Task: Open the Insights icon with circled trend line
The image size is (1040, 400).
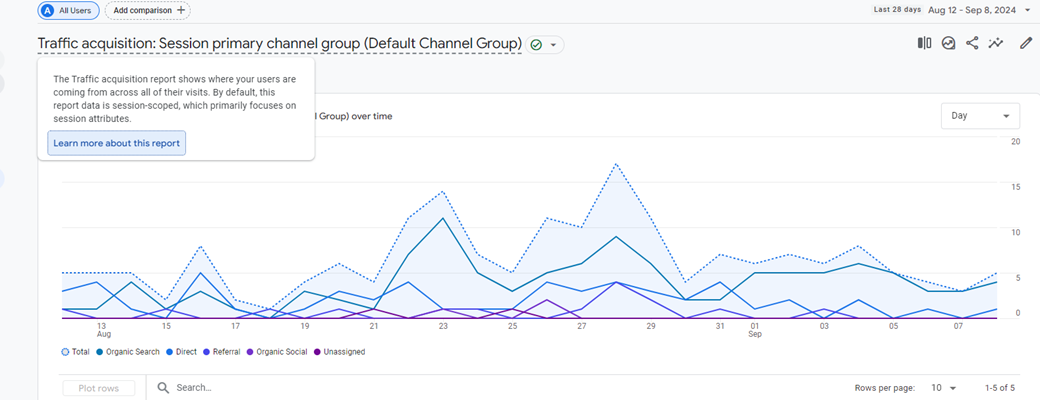Action: coord(948,43)
